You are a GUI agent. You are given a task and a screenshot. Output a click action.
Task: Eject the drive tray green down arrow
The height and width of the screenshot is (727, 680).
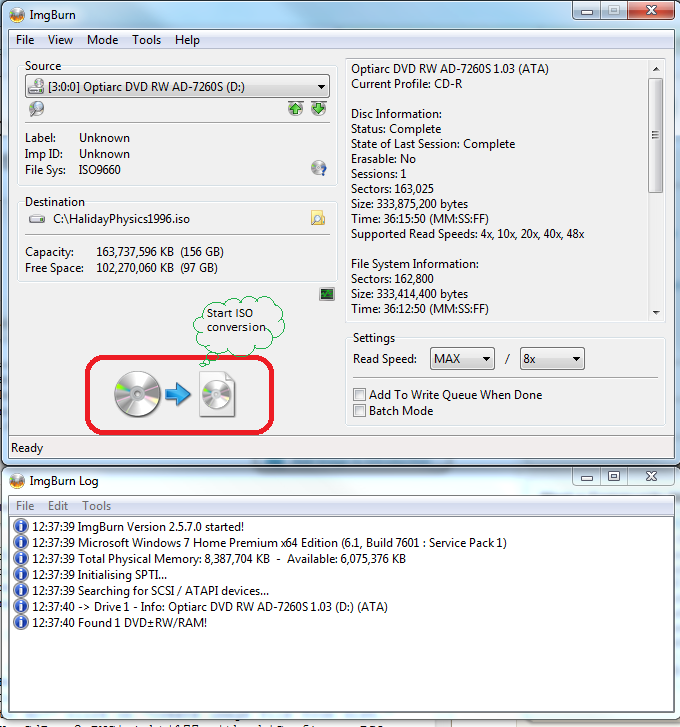318,108
